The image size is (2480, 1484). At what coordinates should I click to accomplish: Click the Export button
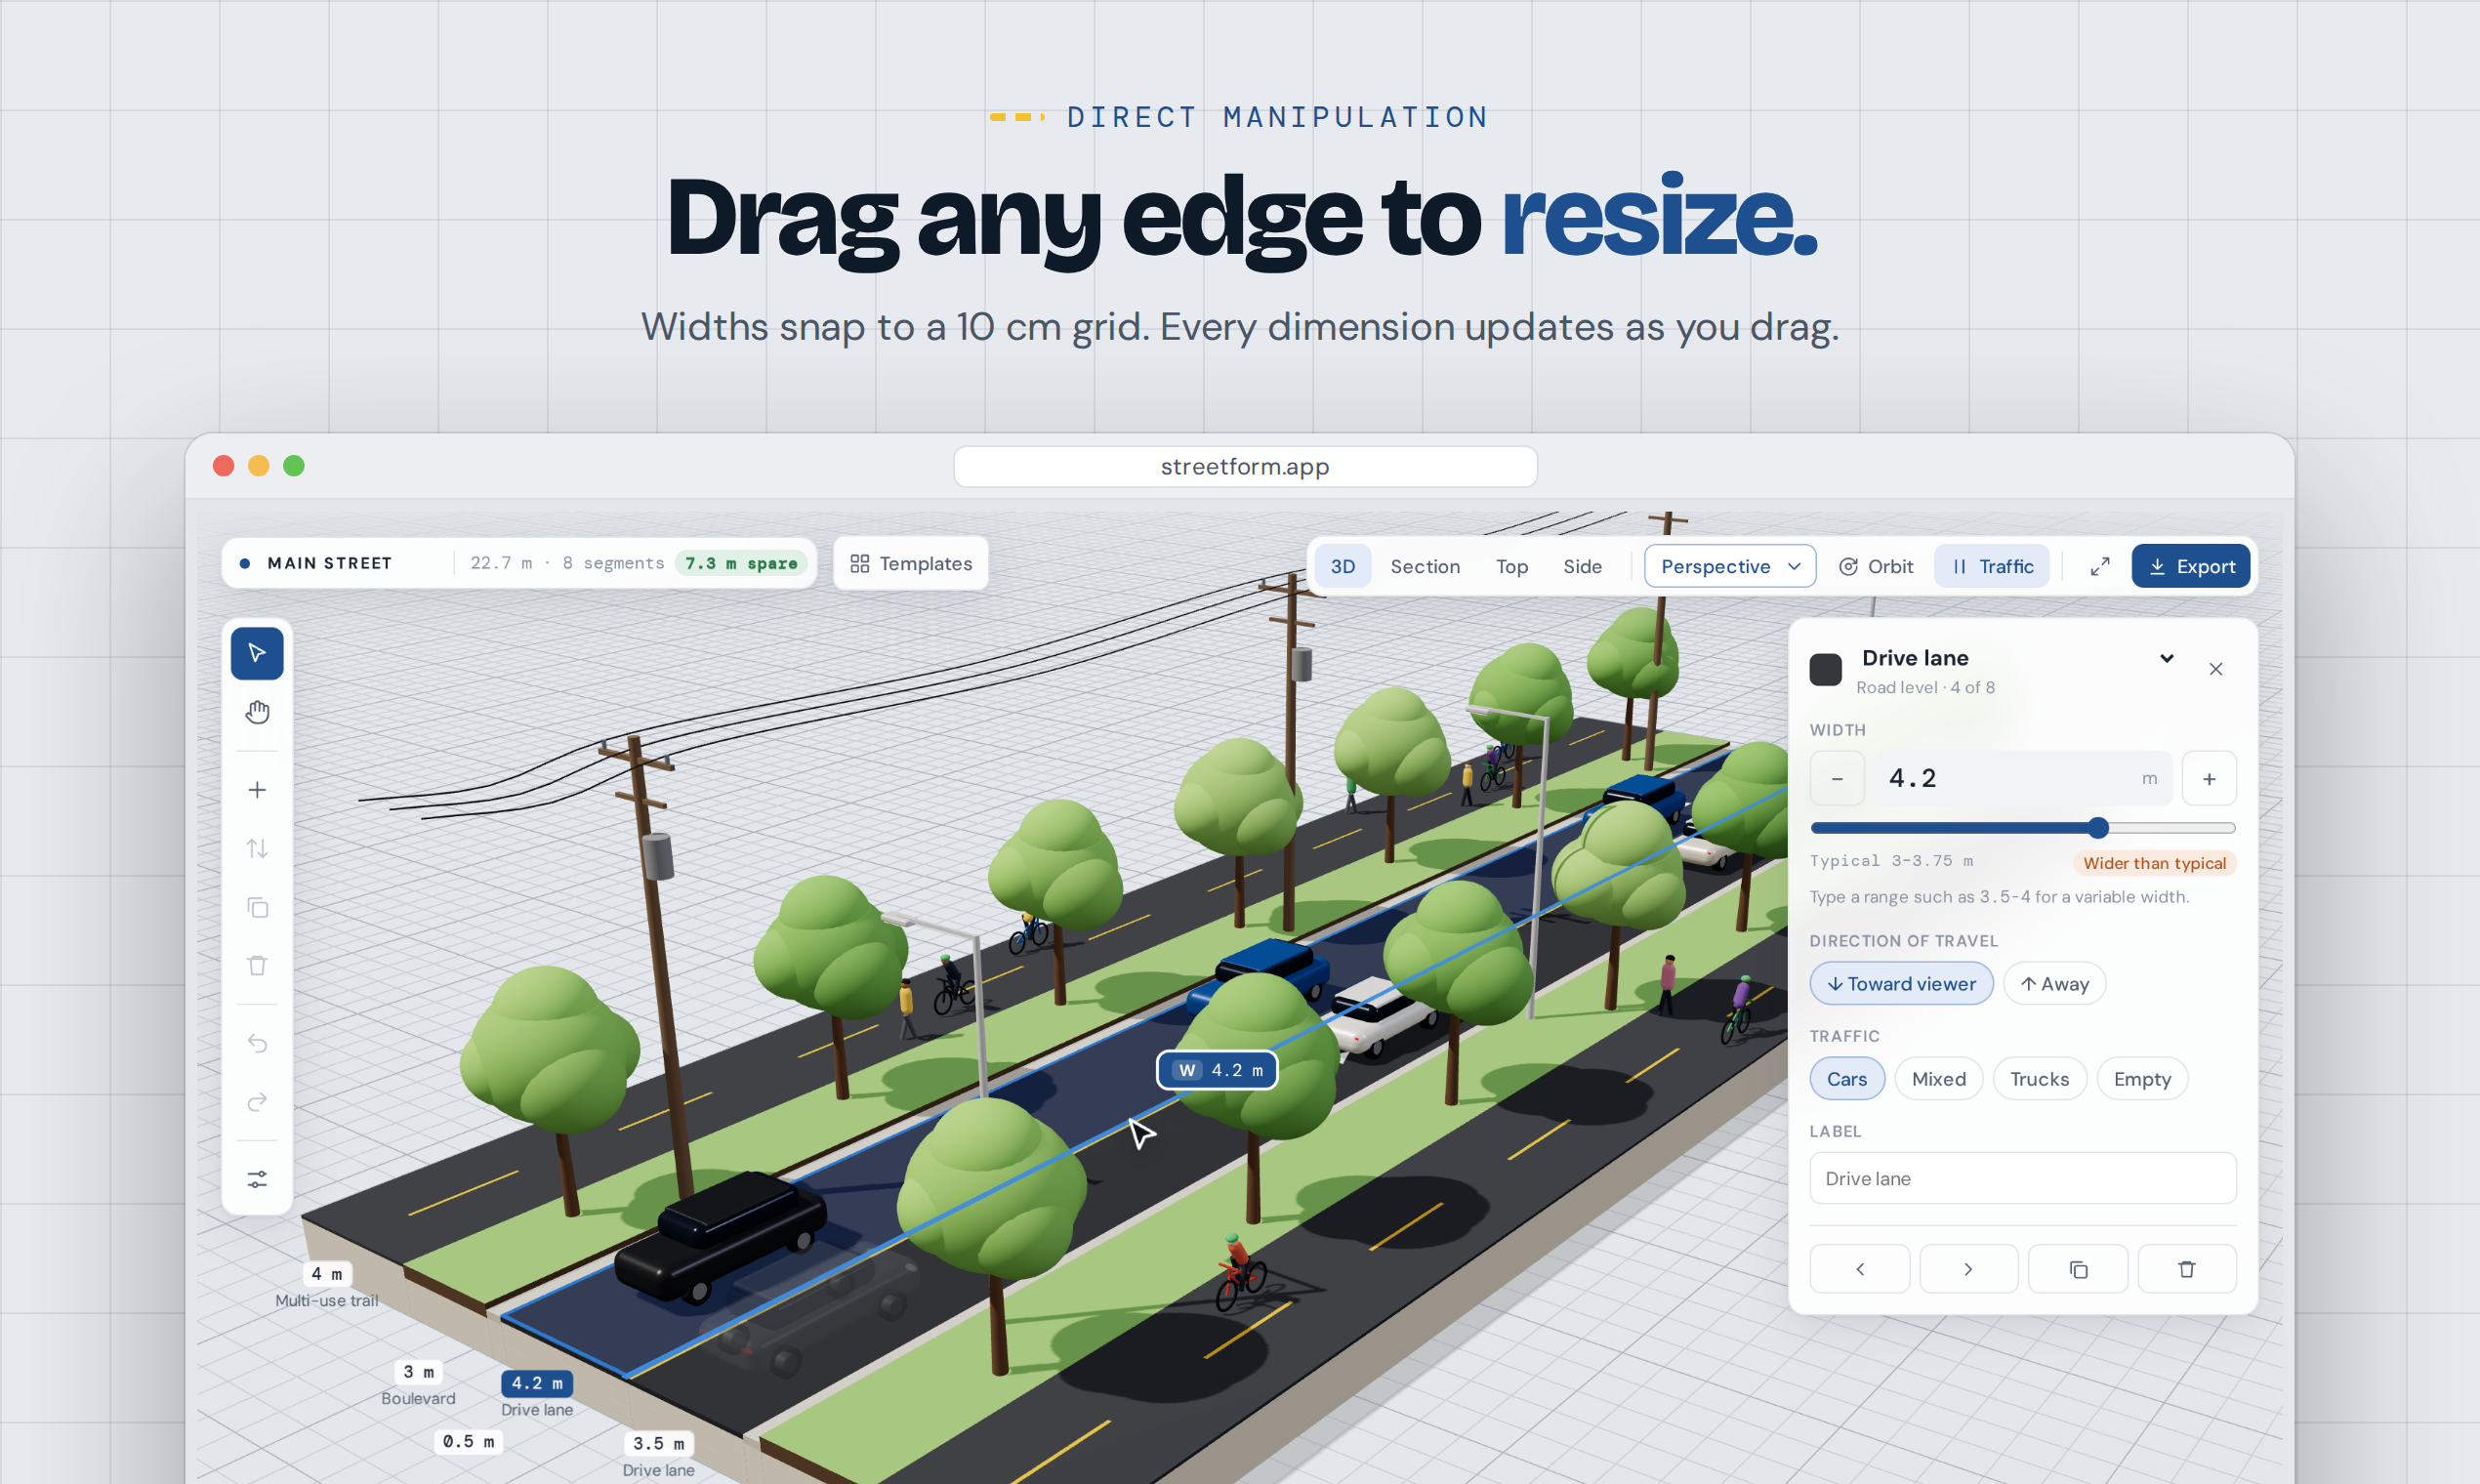(2190, 566)
